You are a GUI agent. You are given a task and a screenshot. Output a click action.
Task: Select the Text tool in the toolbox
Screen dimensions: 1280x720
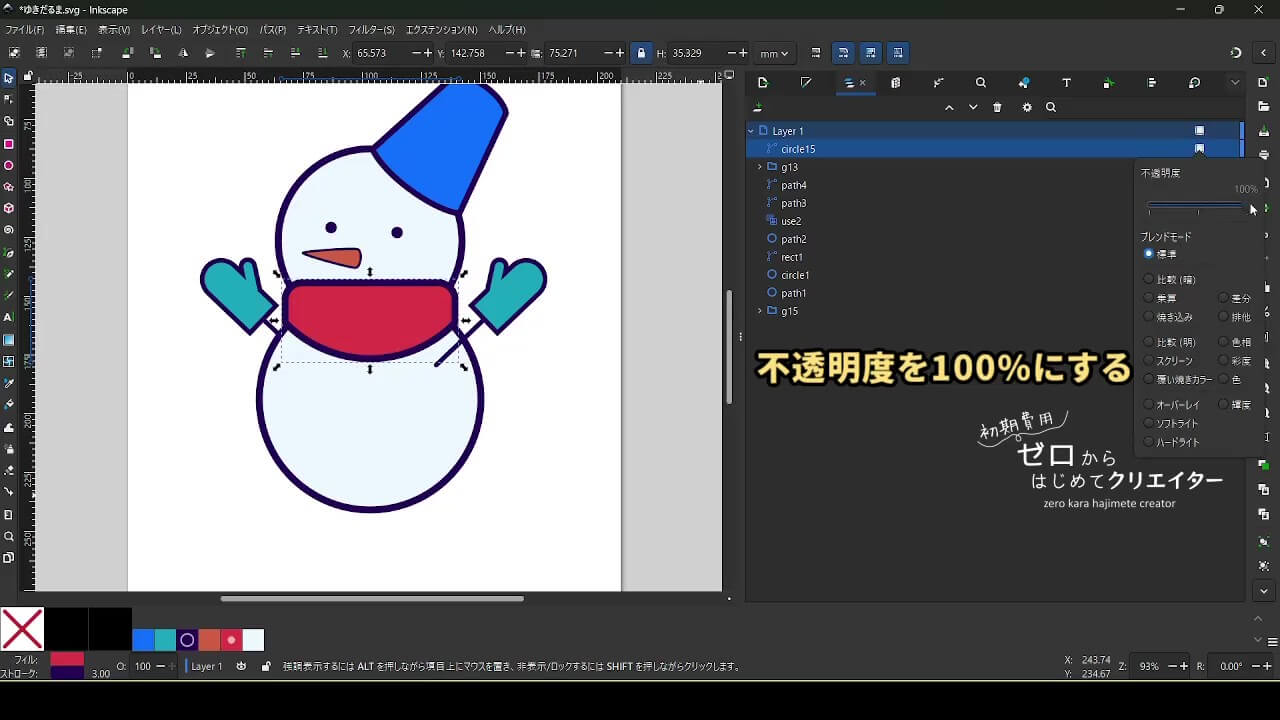[x=9, y=317]
